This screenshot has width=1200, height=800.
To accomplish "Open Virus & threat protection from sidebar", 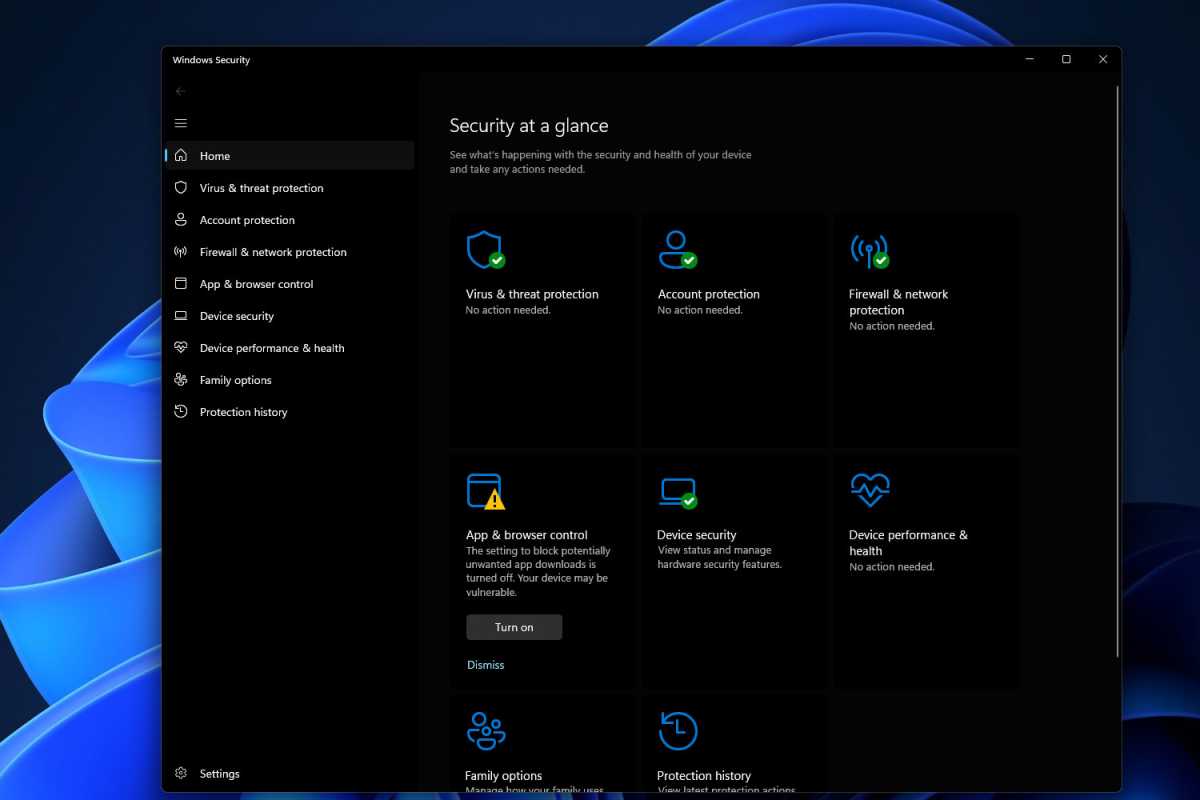I will [290, 187].
